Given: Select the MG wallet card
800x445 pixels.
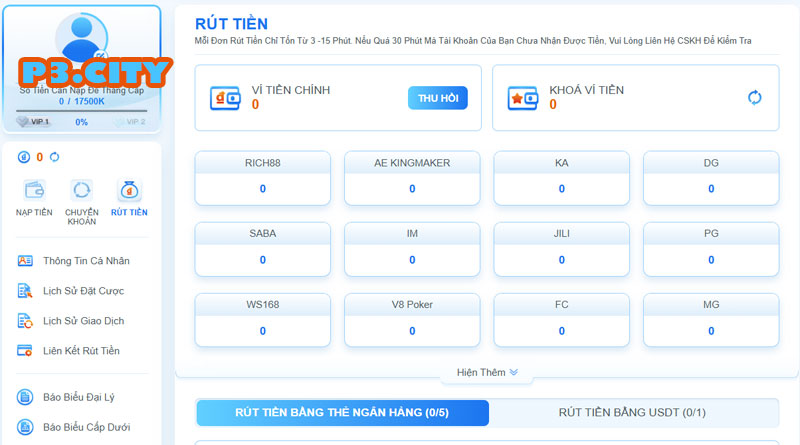Looking at the screenshot, I should pos(711,320).
